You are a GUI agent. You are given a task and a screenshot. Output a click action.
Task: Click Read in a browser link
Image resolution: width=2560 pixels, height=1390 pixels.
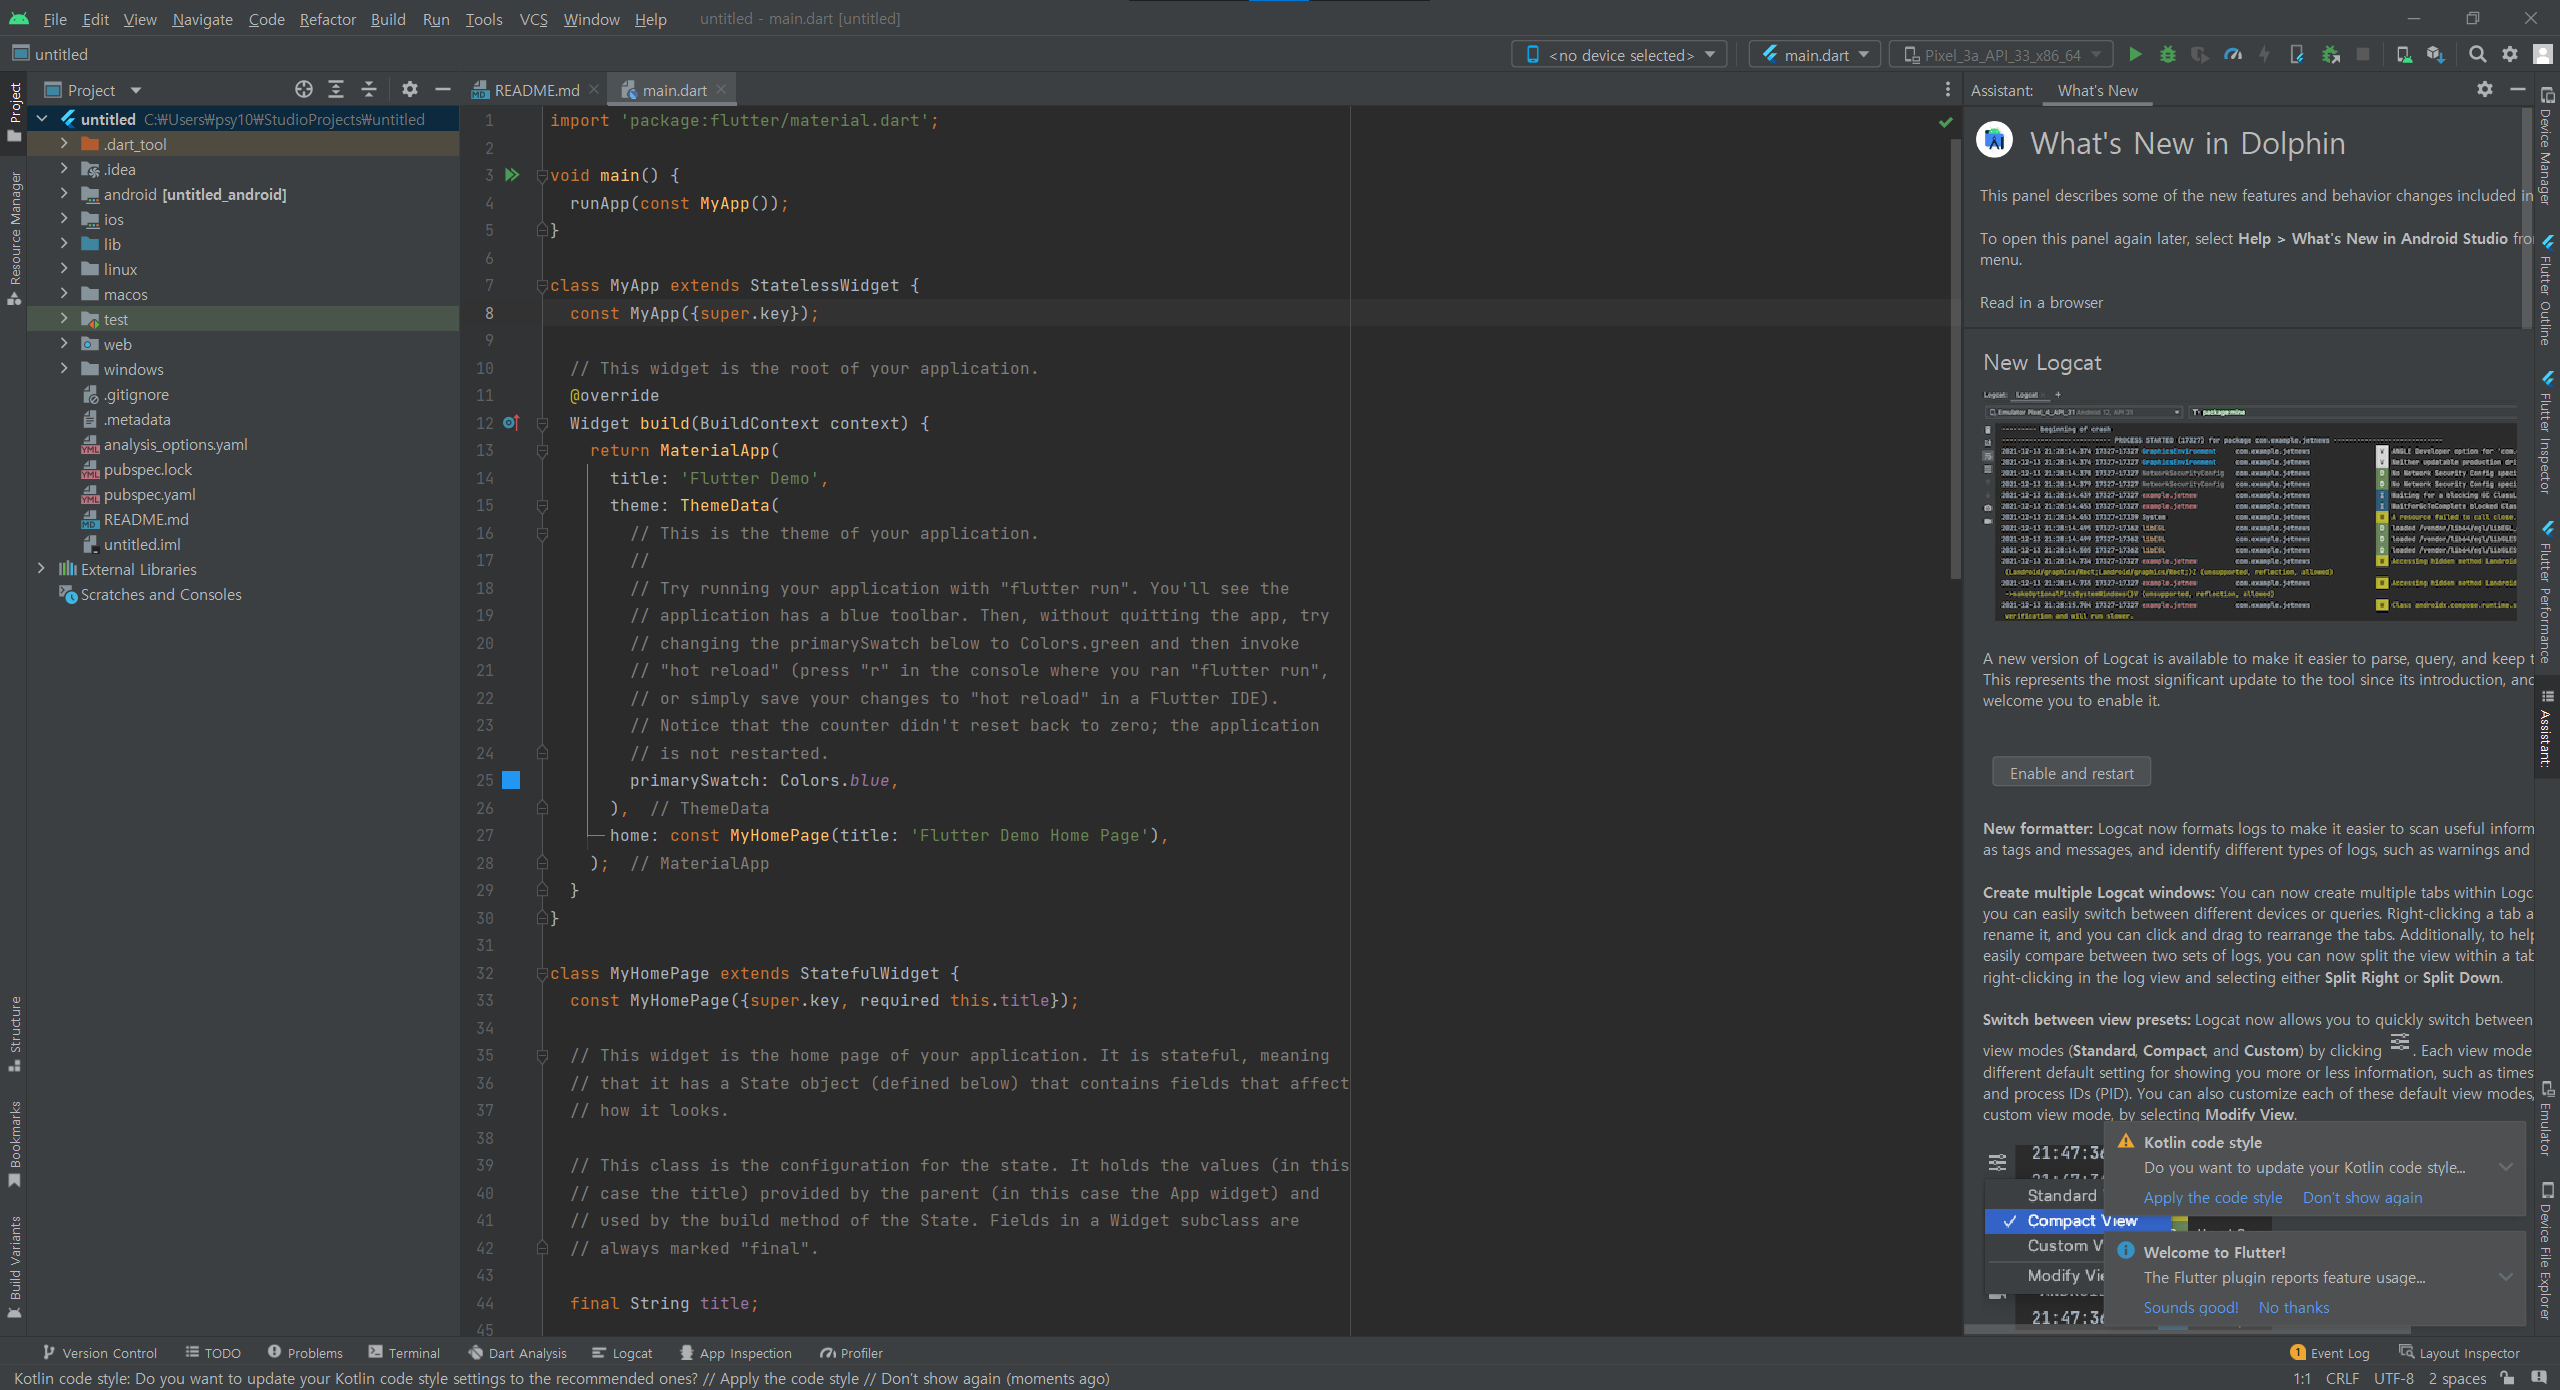[2041, 303]
